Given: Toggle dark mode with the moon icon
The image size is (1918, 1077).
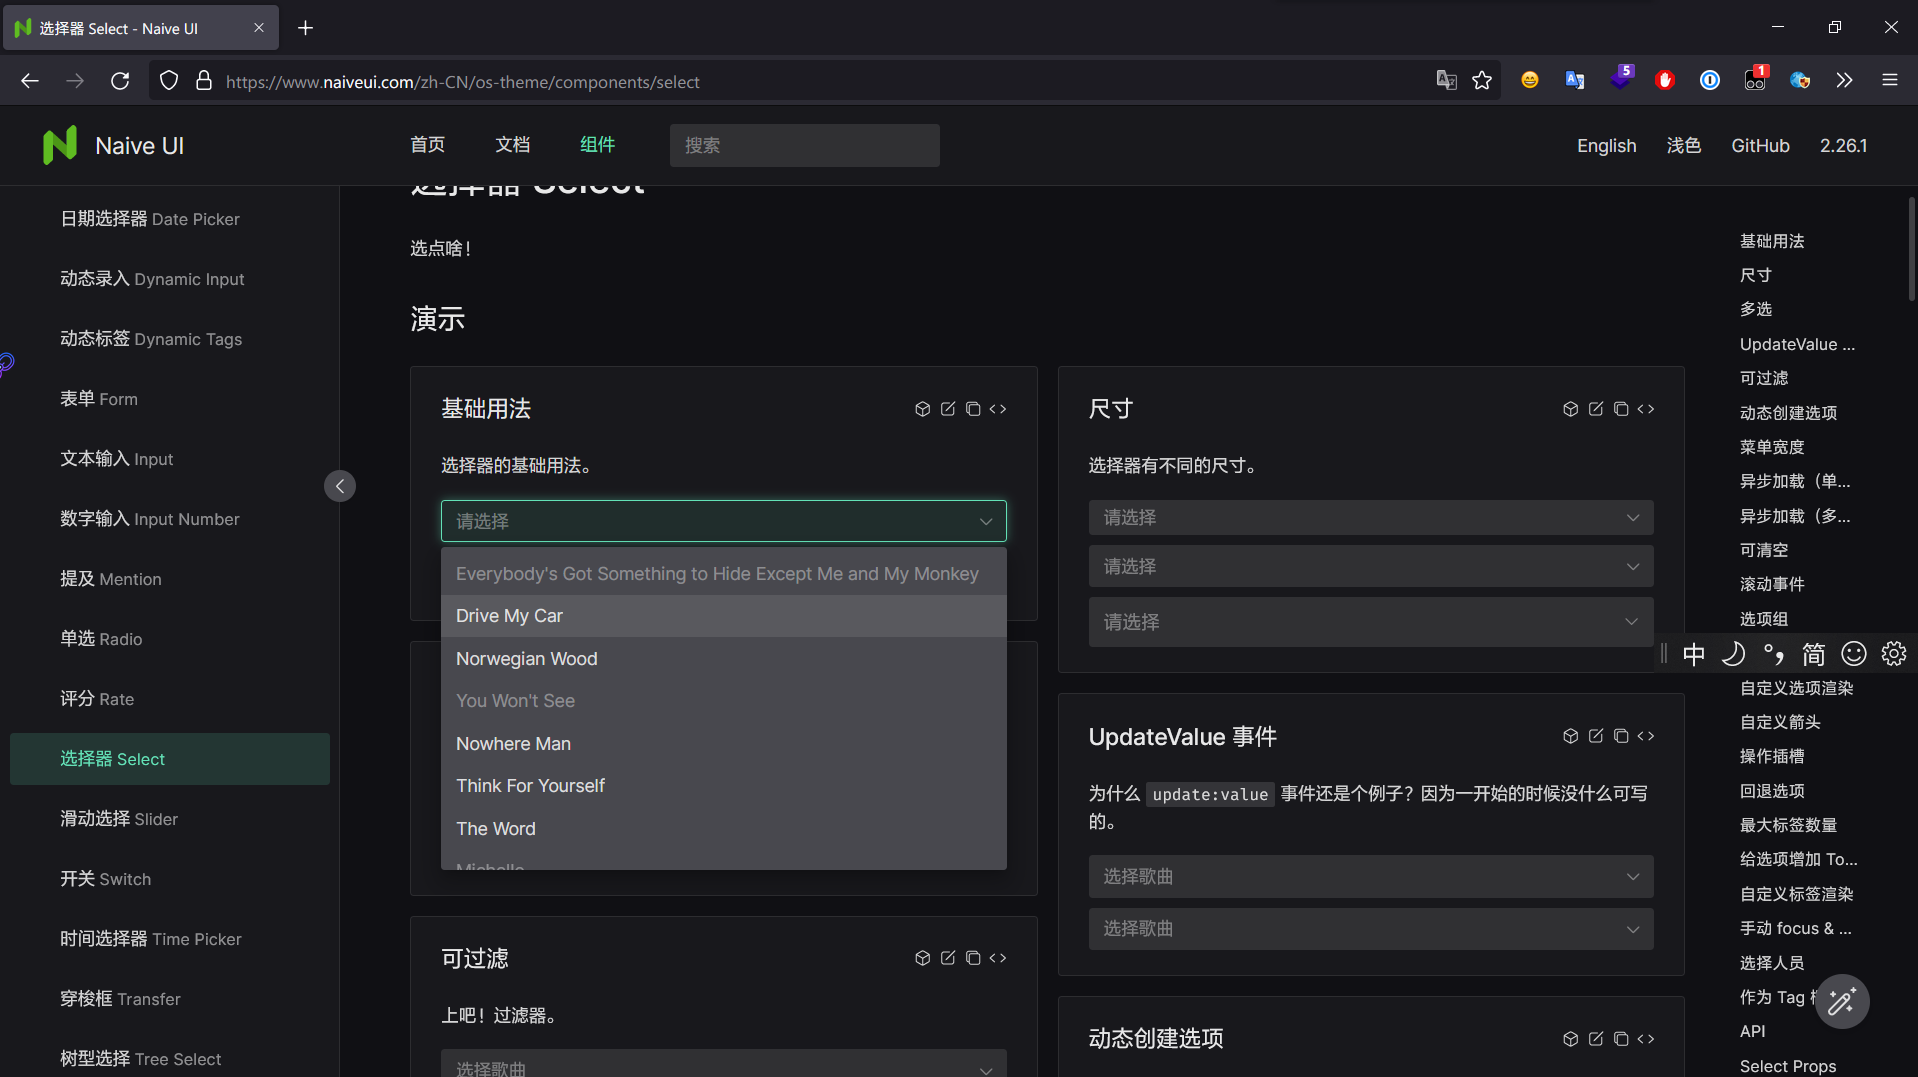Looking at the screenshot, I should click(x=1734, y=653).
